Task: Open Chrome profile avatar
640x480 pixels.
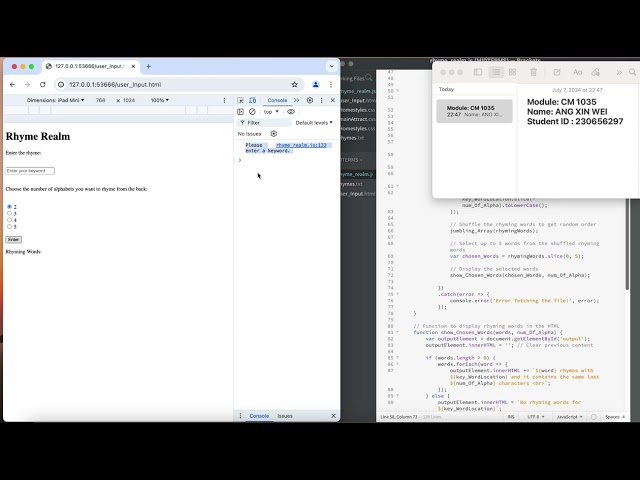Action: pyautogui.click(x=316, y=84)
